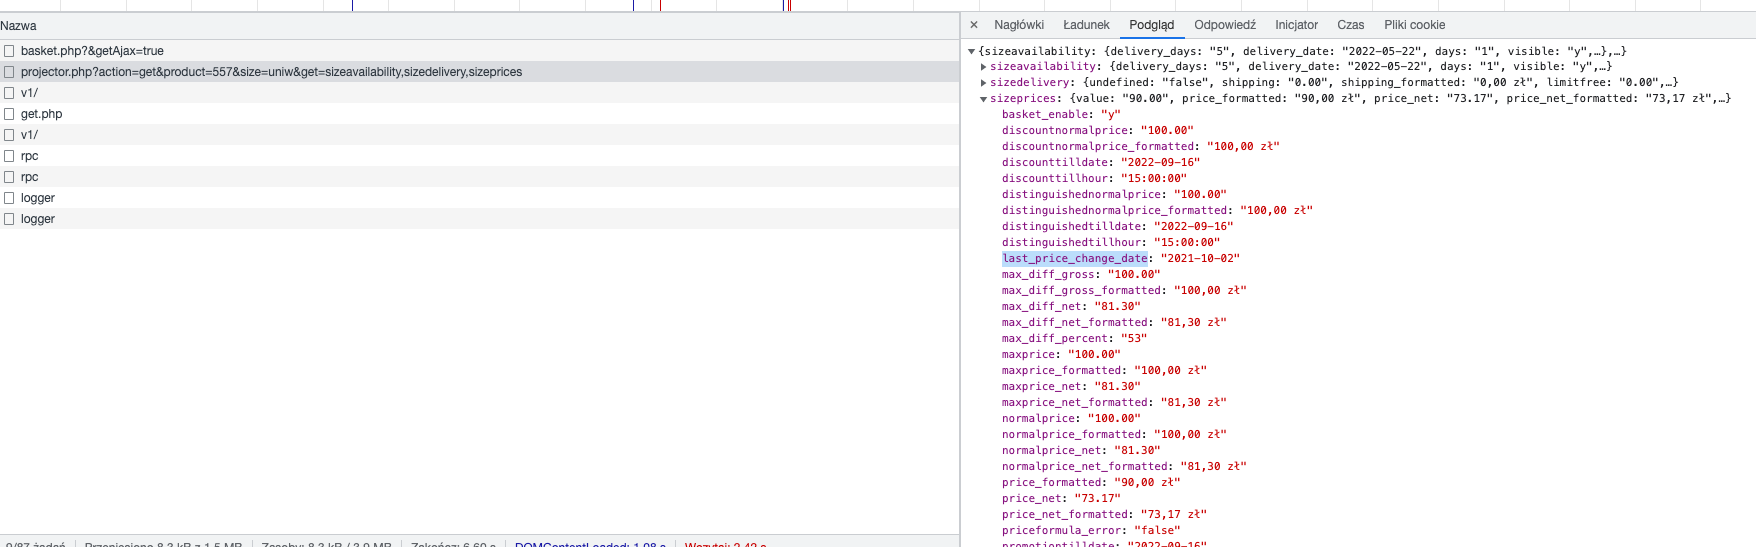
Task: Click the icon of the rpc request below v1/
Action: click(x=9, y=156)
